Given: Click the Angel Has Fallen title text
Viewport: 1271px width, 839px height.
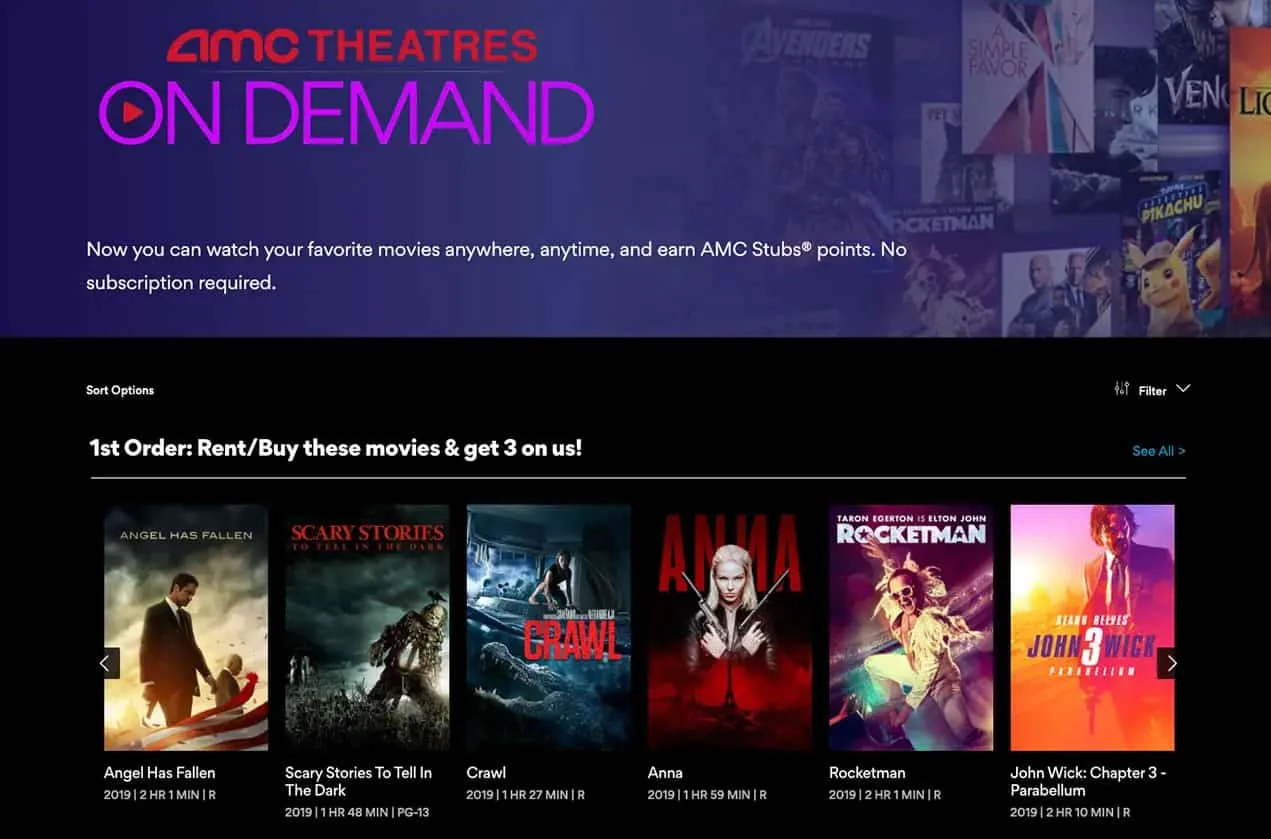Looking at the screenshot, I should pyautogui.click(x=160, y=773).
